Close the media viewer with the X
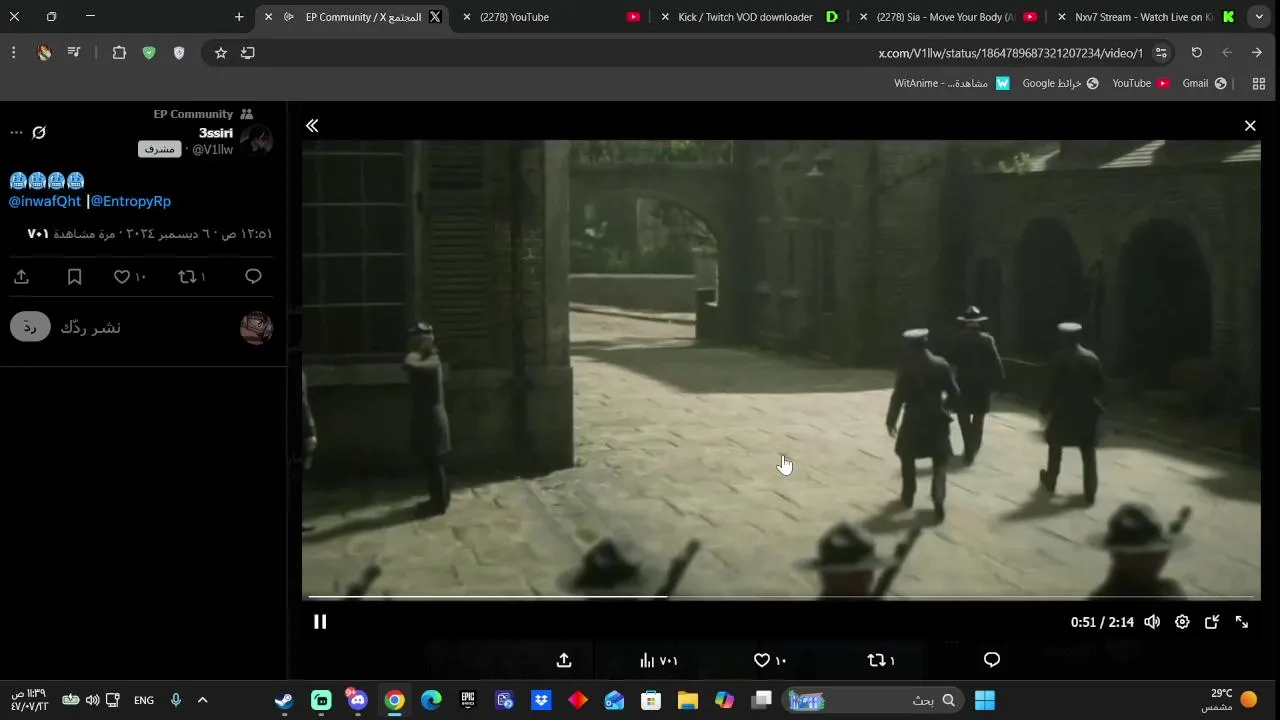Screen dimensions: 1280x720 pyautogui.click(x=1250, y=126)
